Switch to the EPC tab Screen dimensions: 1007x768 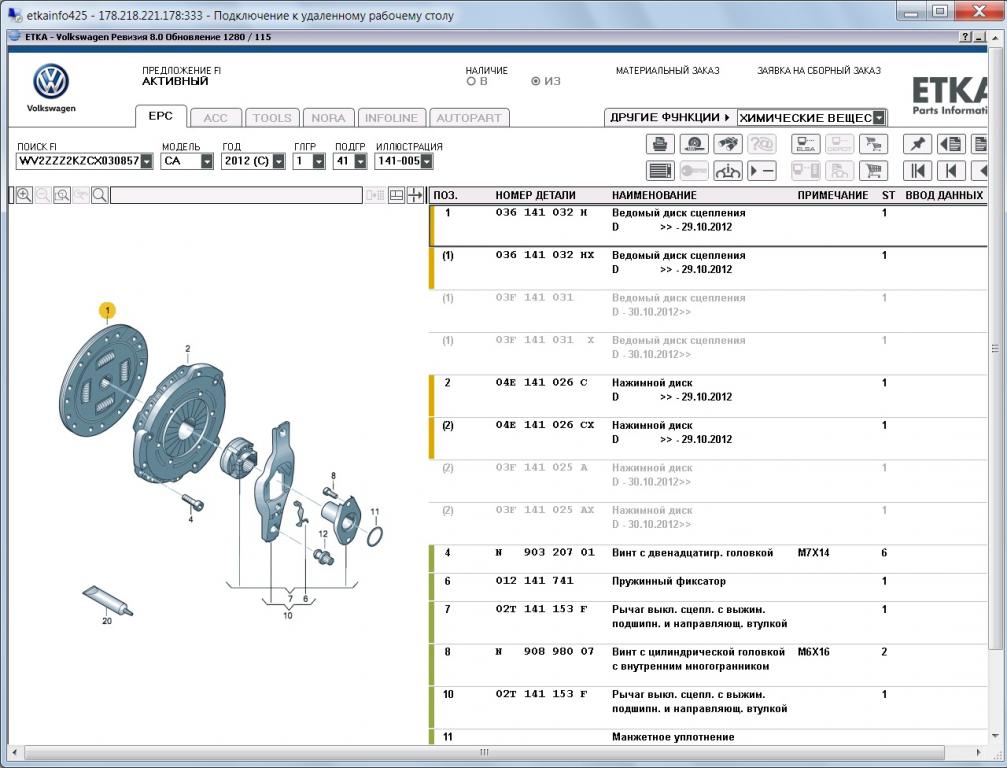pos(161,116)
